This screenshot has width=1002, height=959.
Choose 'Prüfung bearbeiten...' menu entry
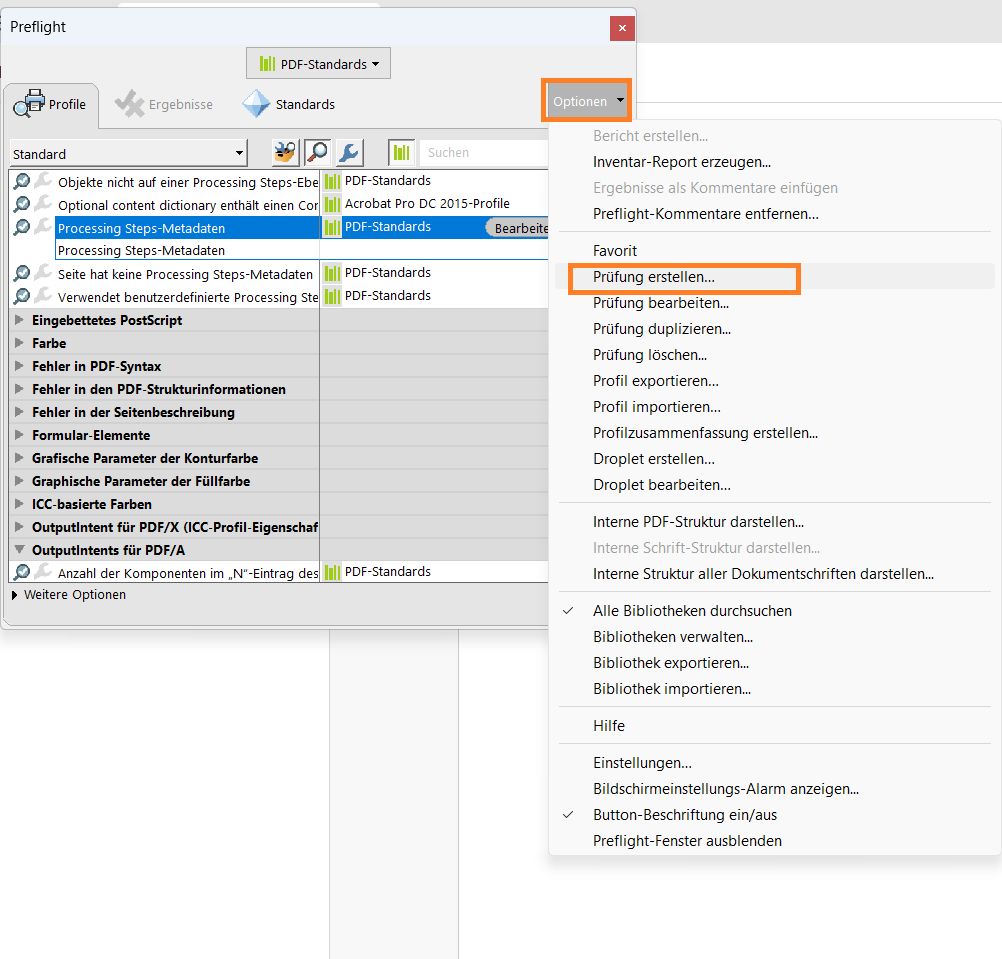(661, 303)
